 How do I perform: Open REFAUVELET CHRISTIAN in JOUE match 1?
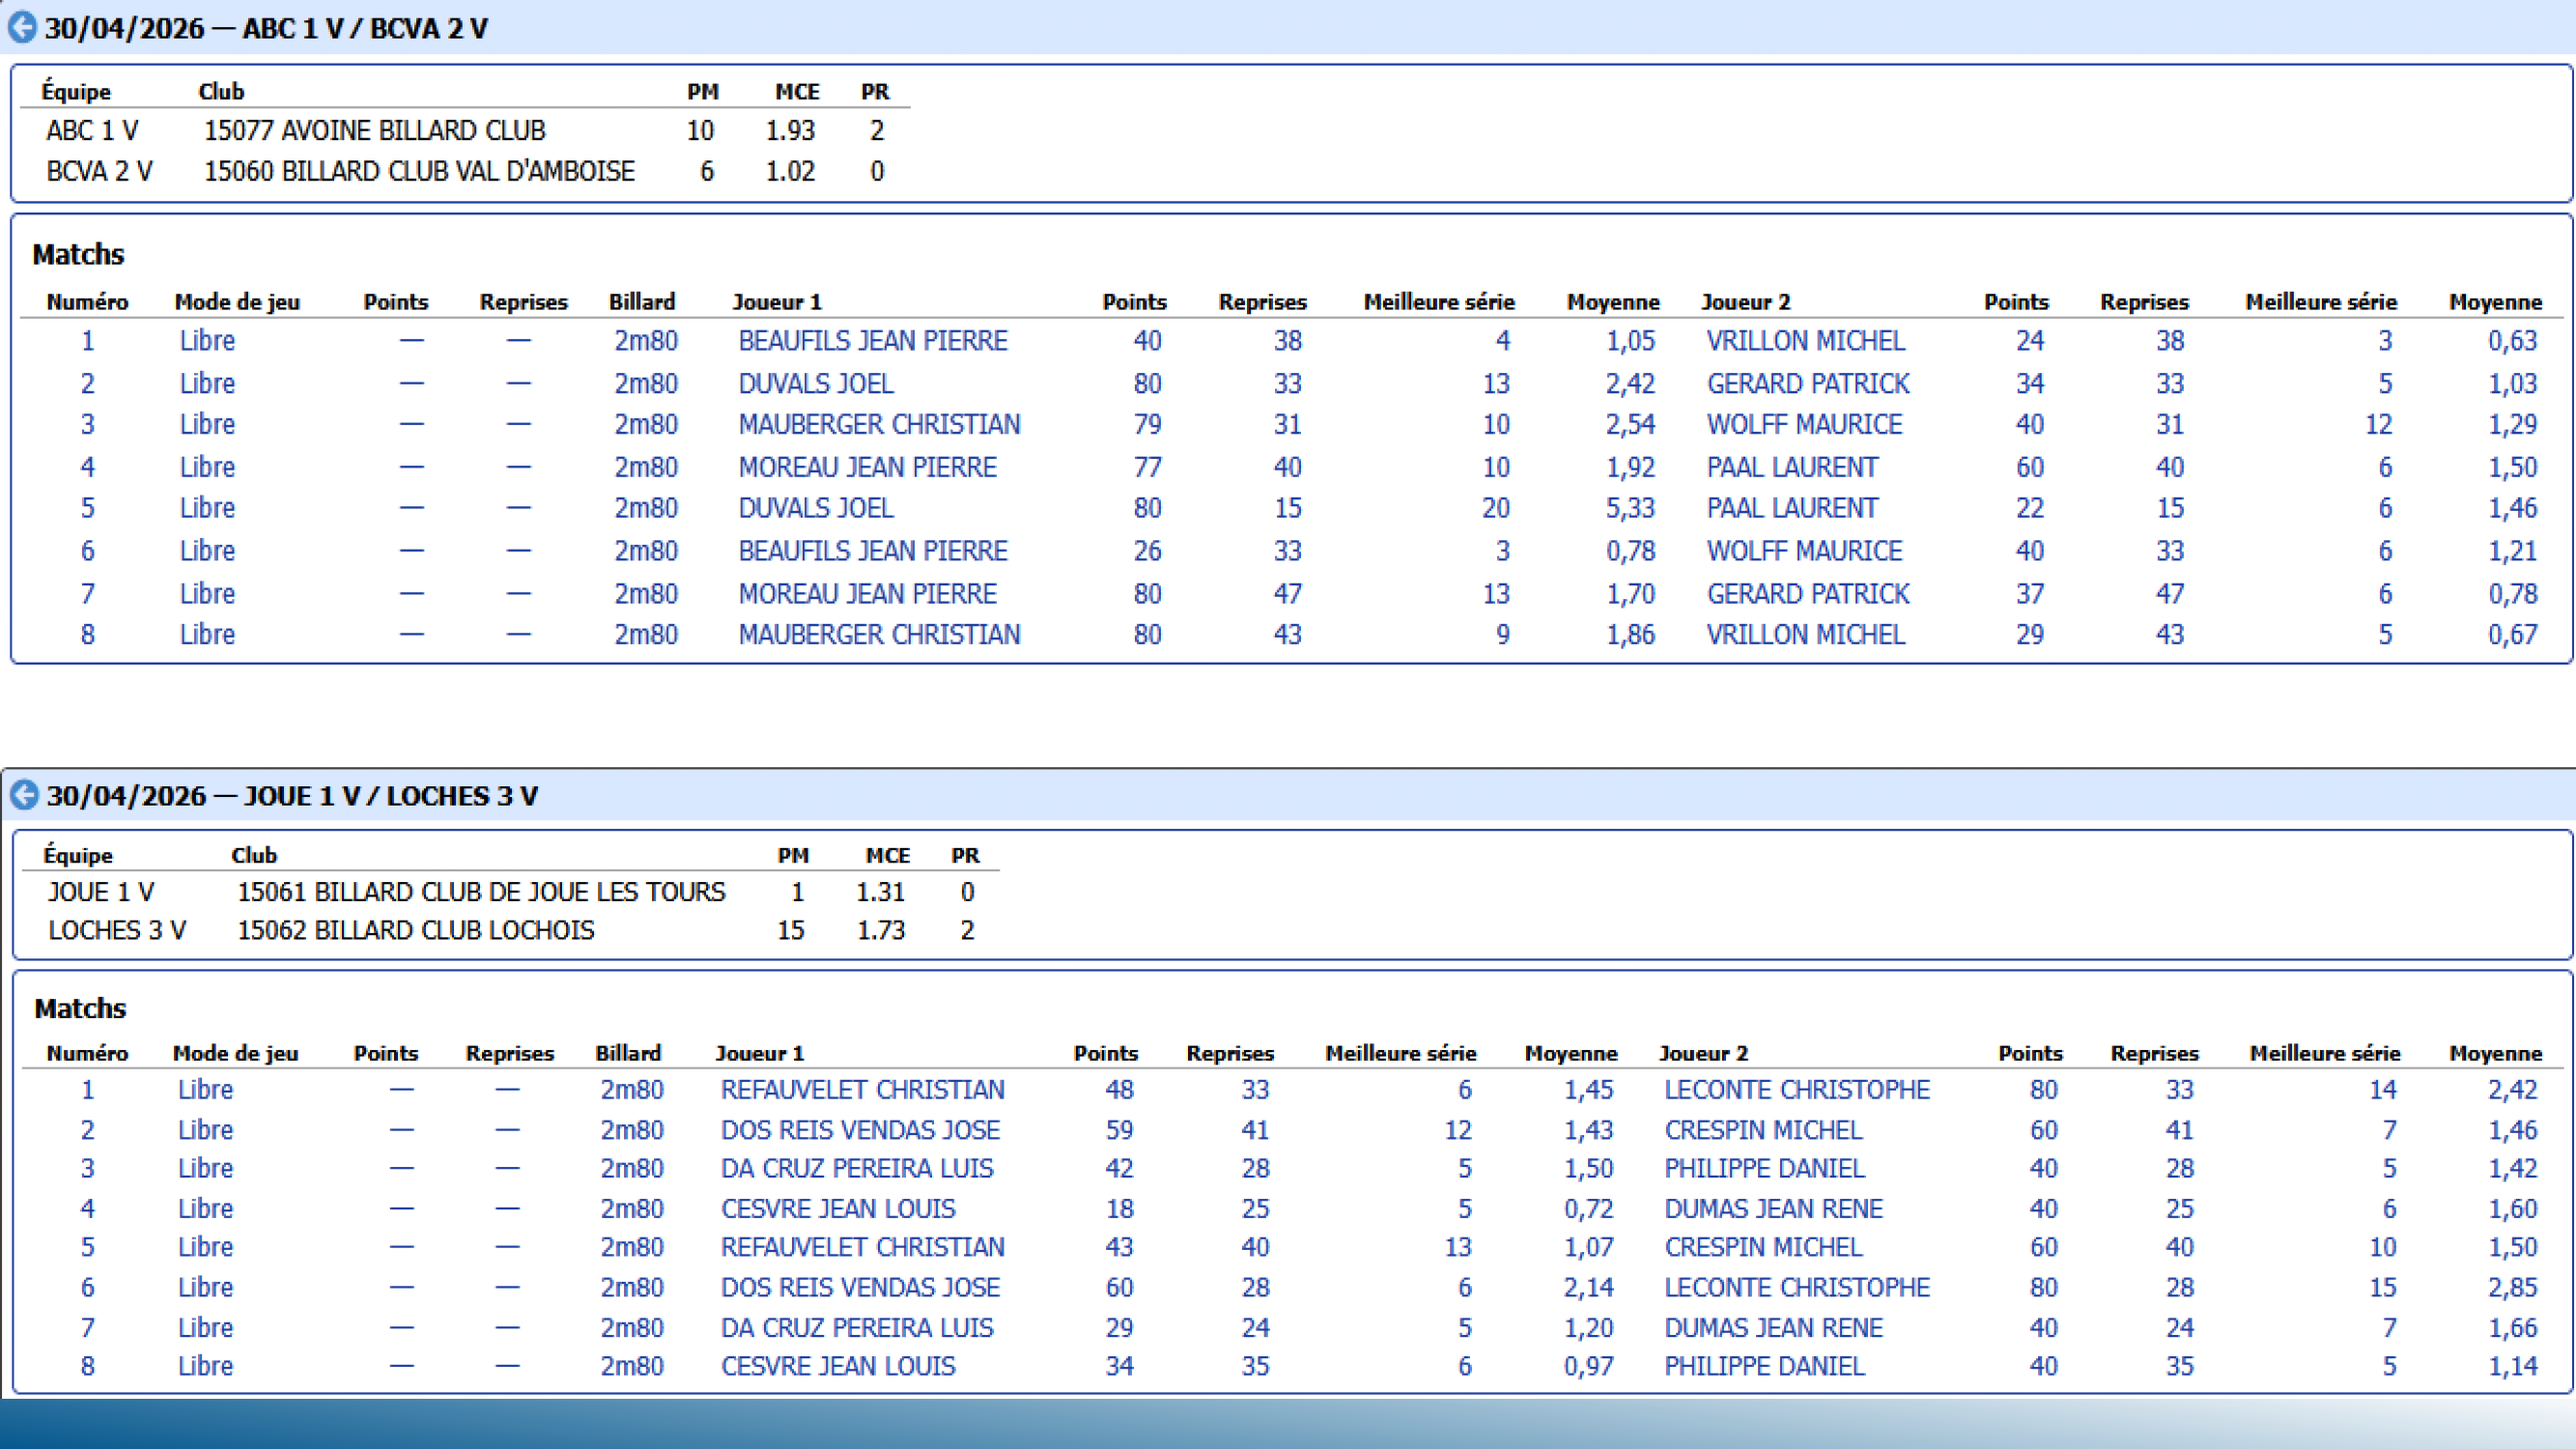[x=862, y=1090]
